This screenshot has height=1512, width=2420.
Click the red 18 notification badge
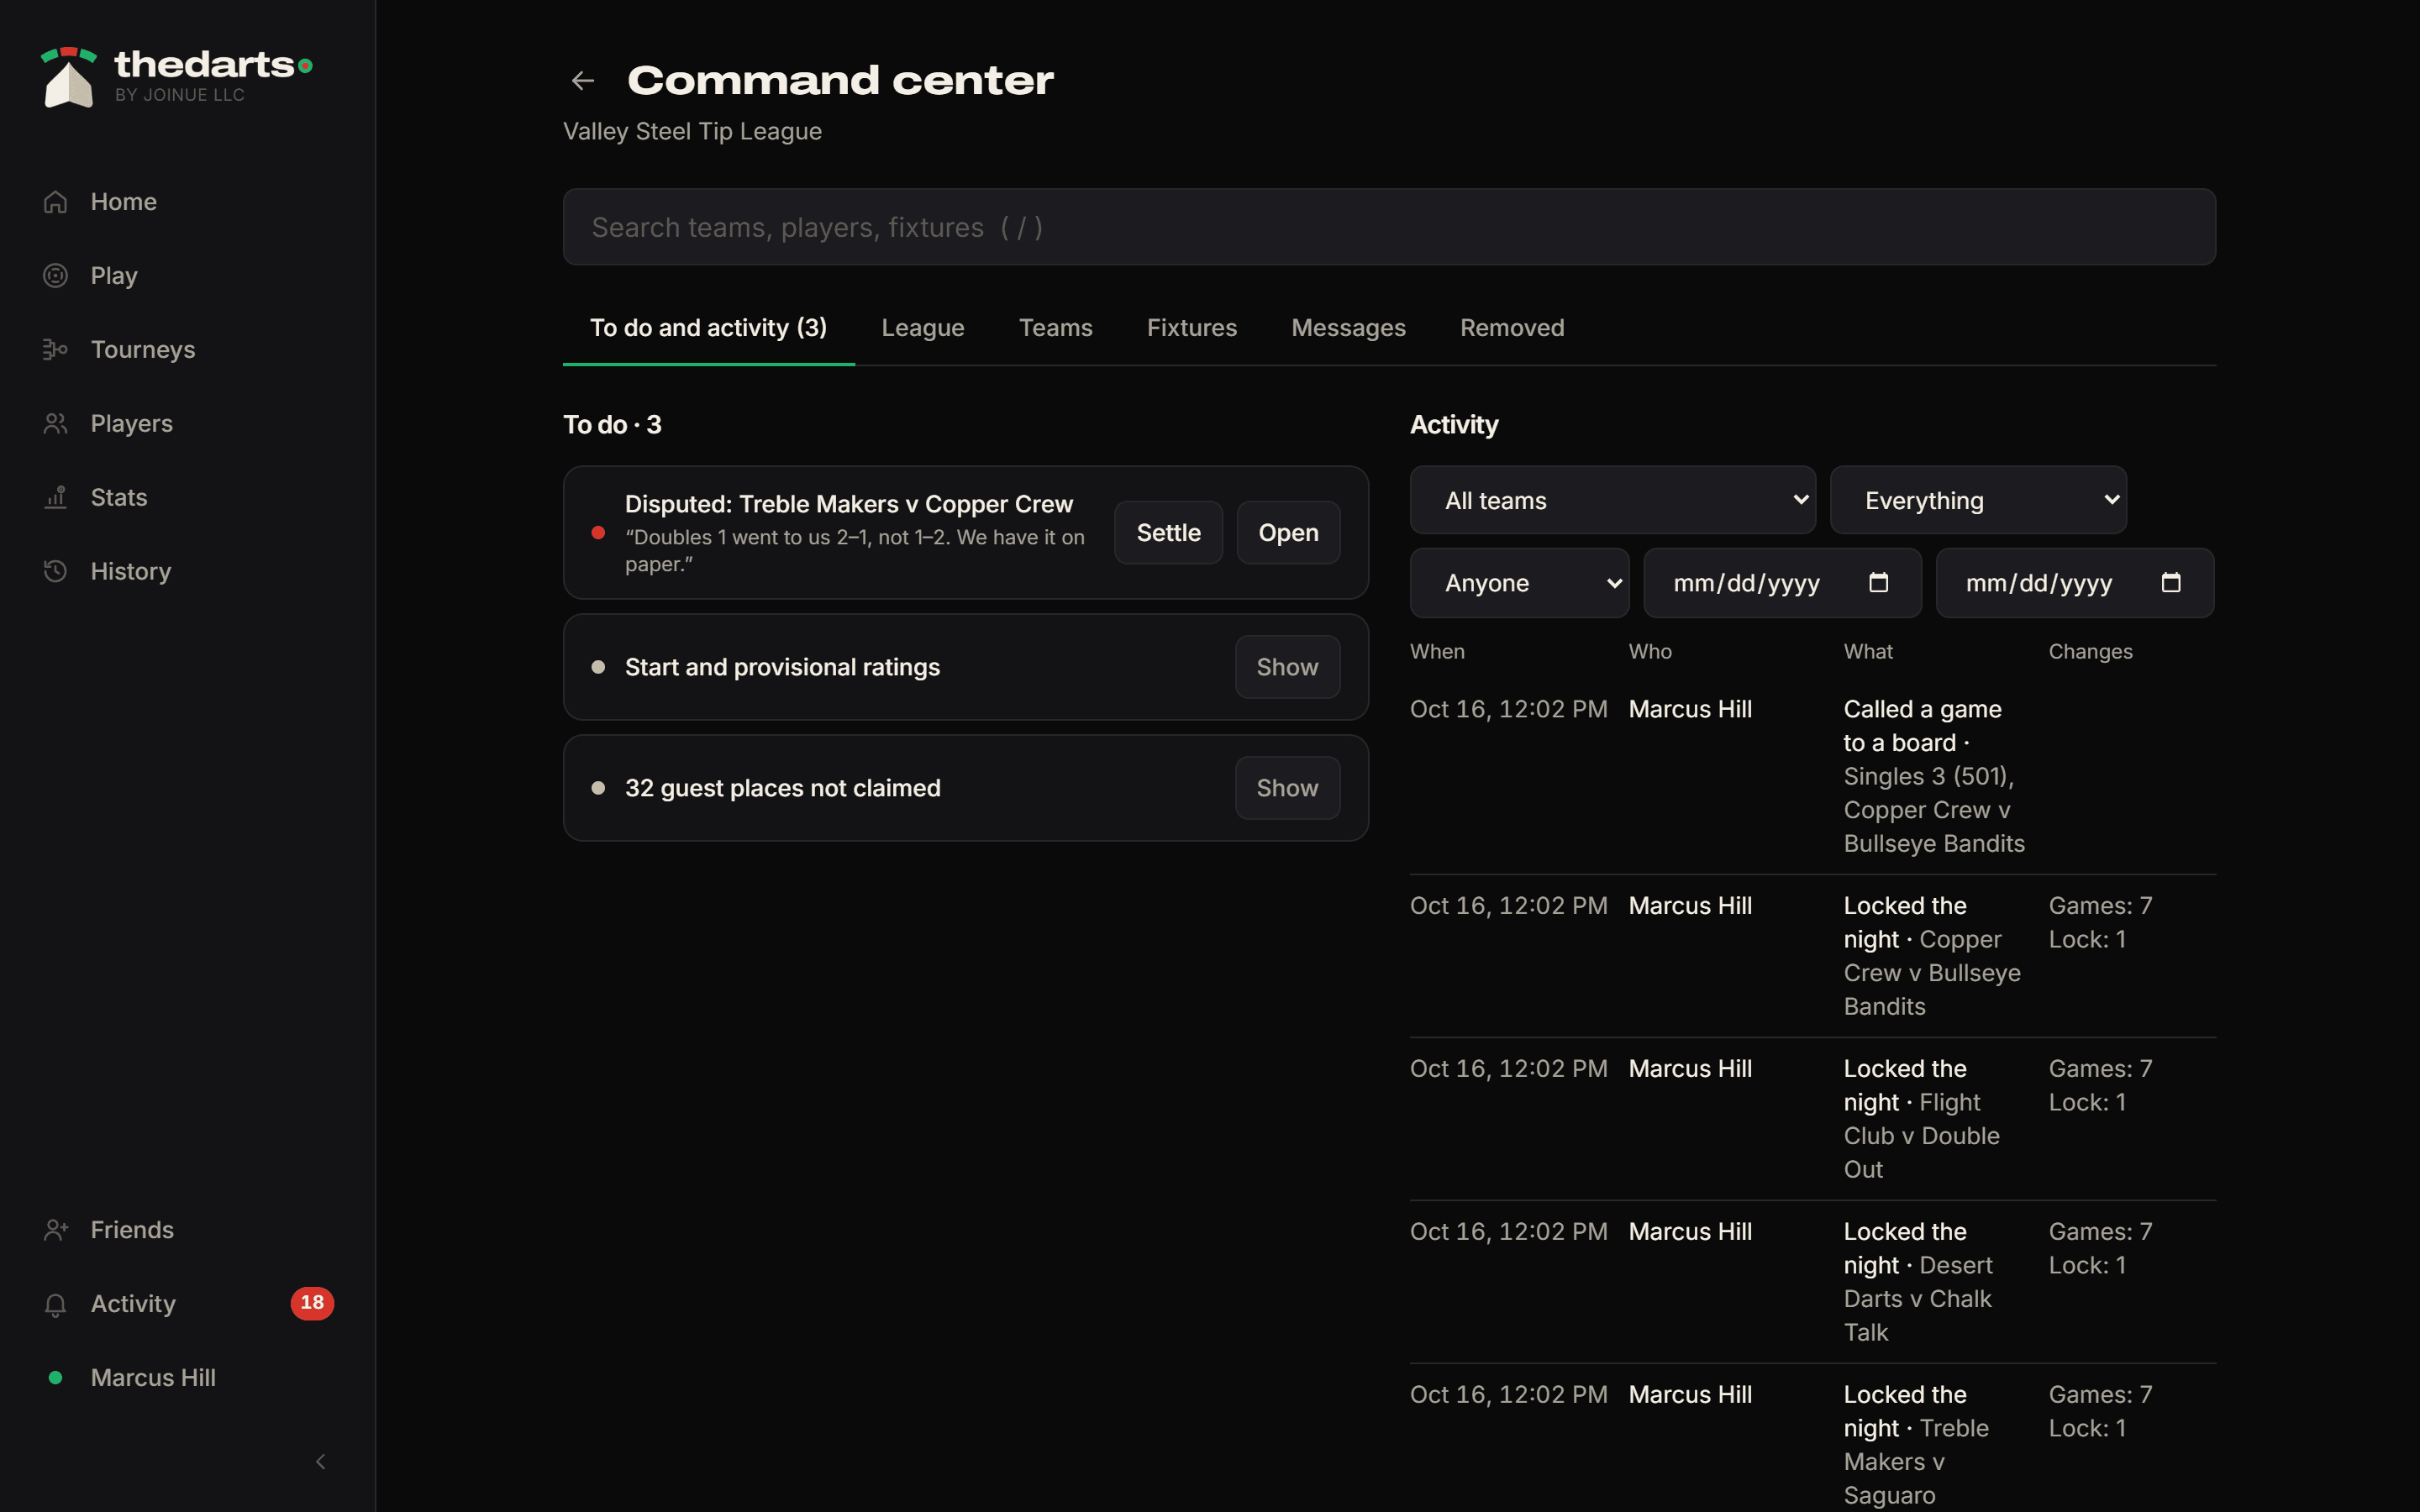(312, 1303)
